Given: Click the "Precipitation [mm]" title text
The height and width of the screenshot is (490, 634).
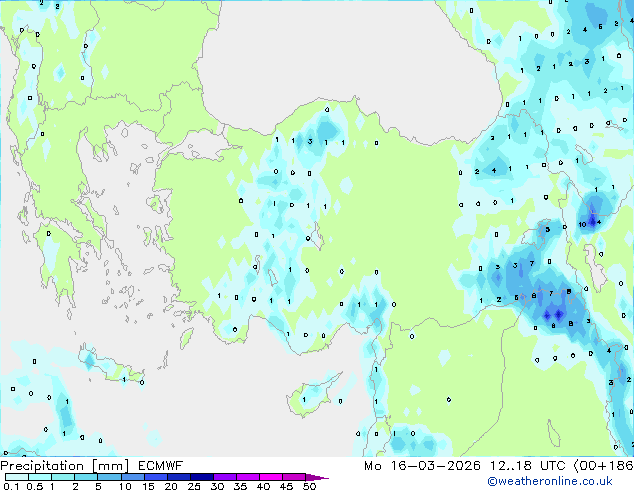Looking at the screenshot, I should tap(65, 466).
